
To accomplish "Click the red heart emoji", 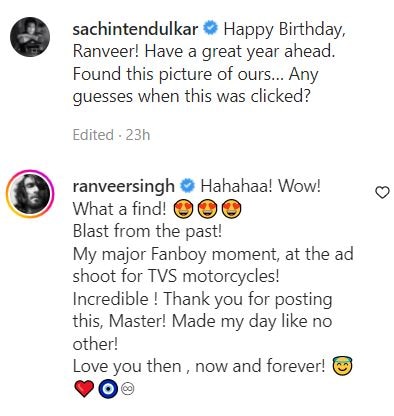I will 84,389.
